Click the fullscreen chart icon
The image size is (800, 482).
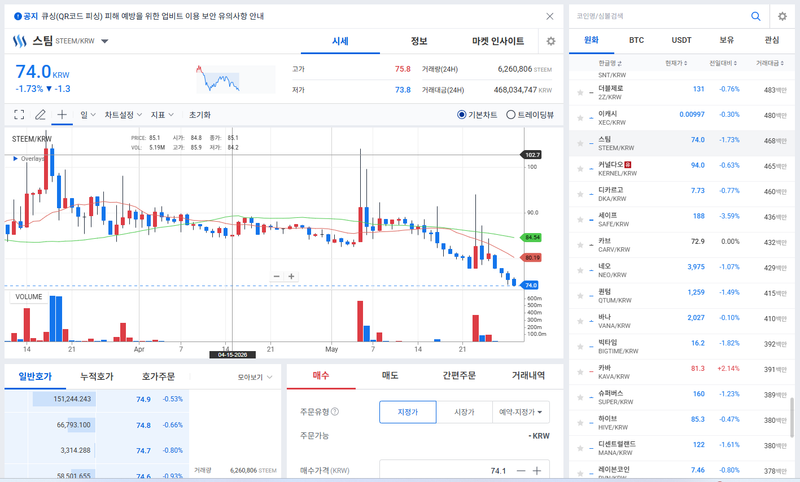coord(19,115)
